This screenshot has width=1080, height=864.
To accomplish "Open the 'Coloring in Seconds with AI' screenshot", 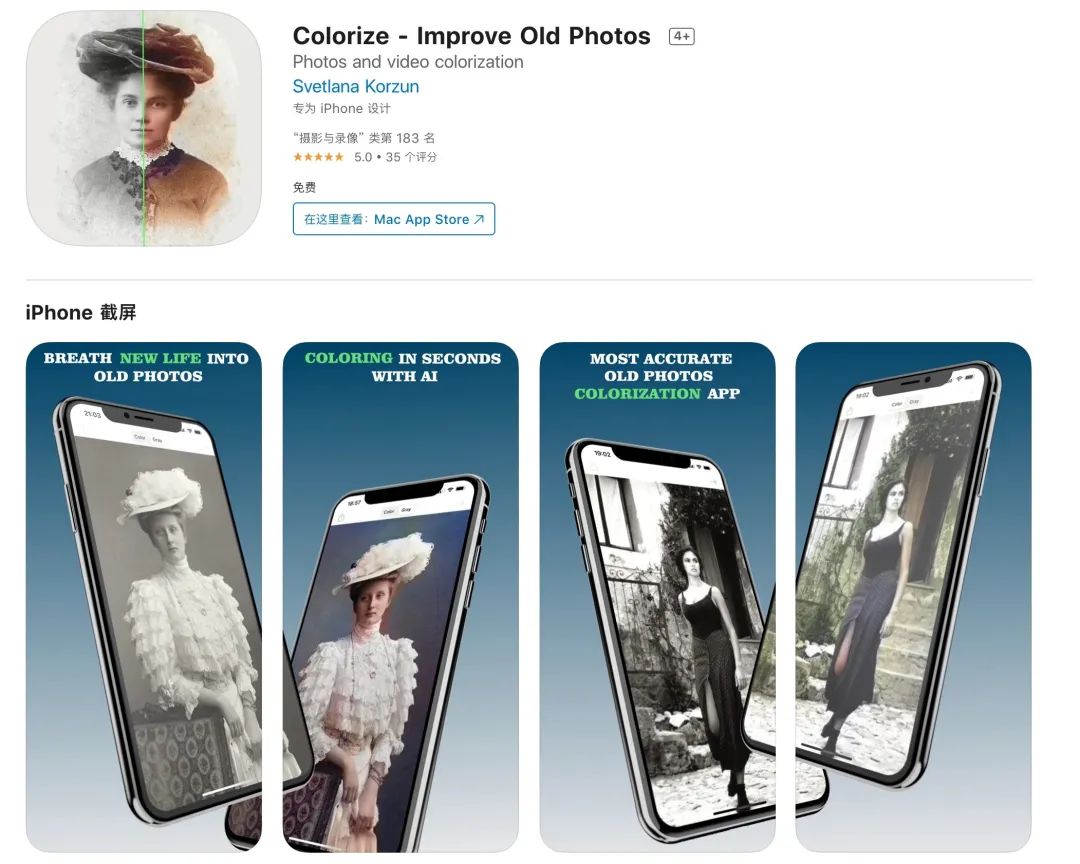I will (x=400, y=597).
